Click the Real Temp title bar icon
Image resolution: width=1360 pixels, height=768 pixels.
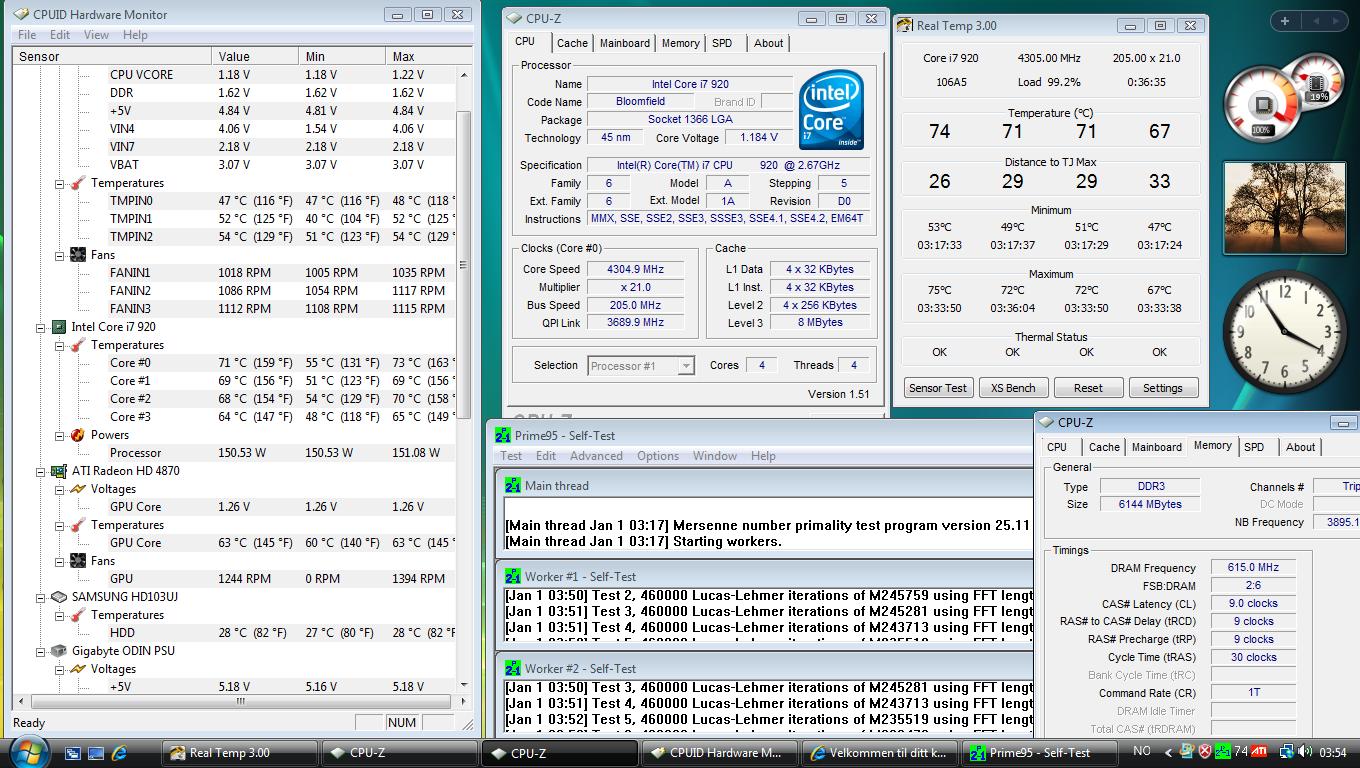pyautogui.click(x=905, y=26)
